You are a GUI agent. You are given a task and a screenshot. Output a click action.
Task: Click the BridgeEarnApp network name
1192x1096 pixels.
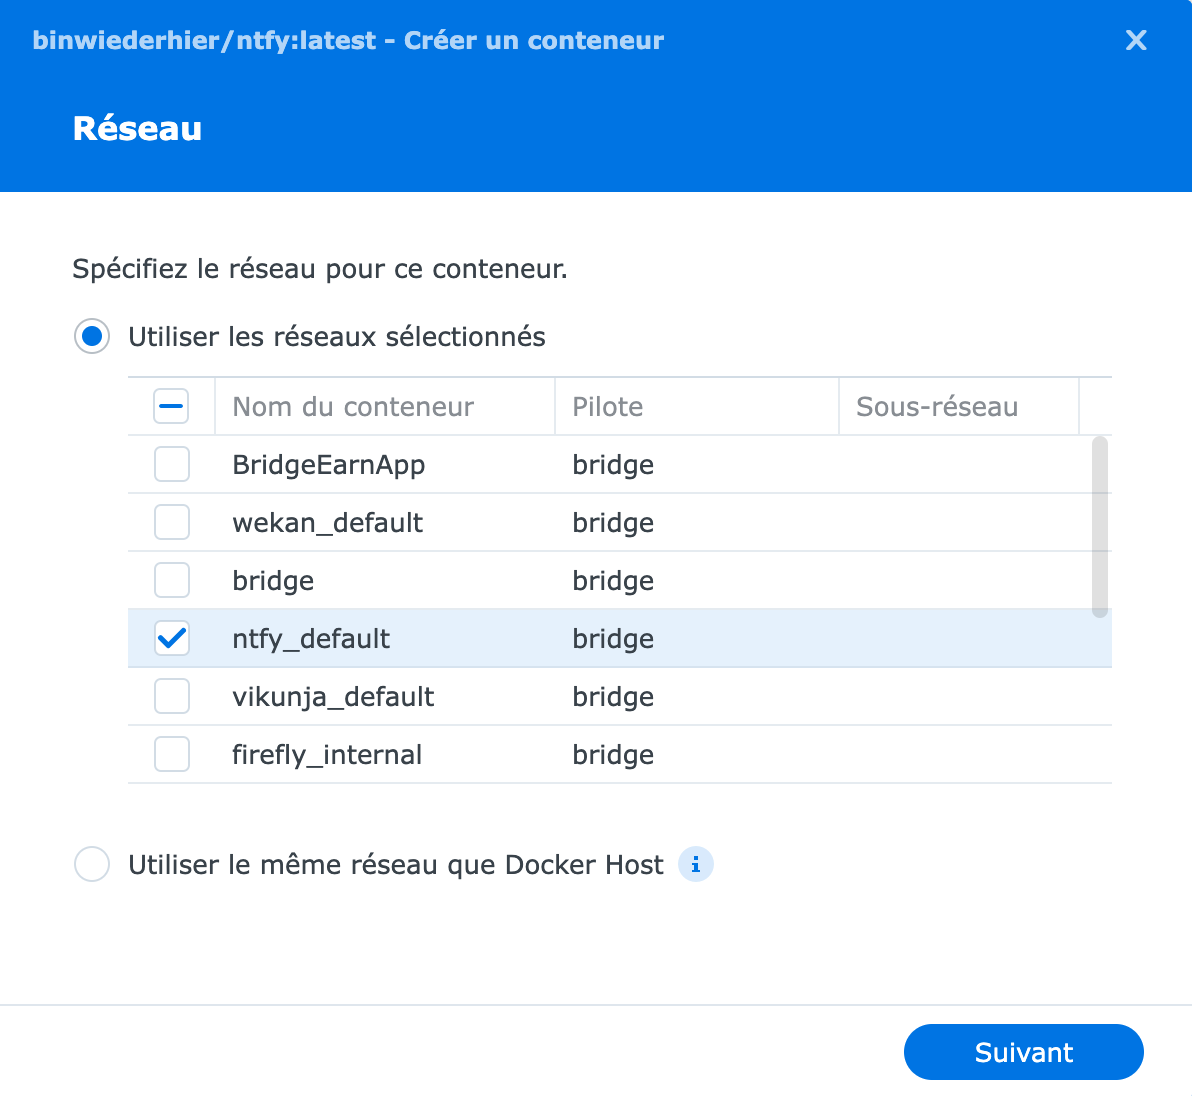click(x=328, y=464)
